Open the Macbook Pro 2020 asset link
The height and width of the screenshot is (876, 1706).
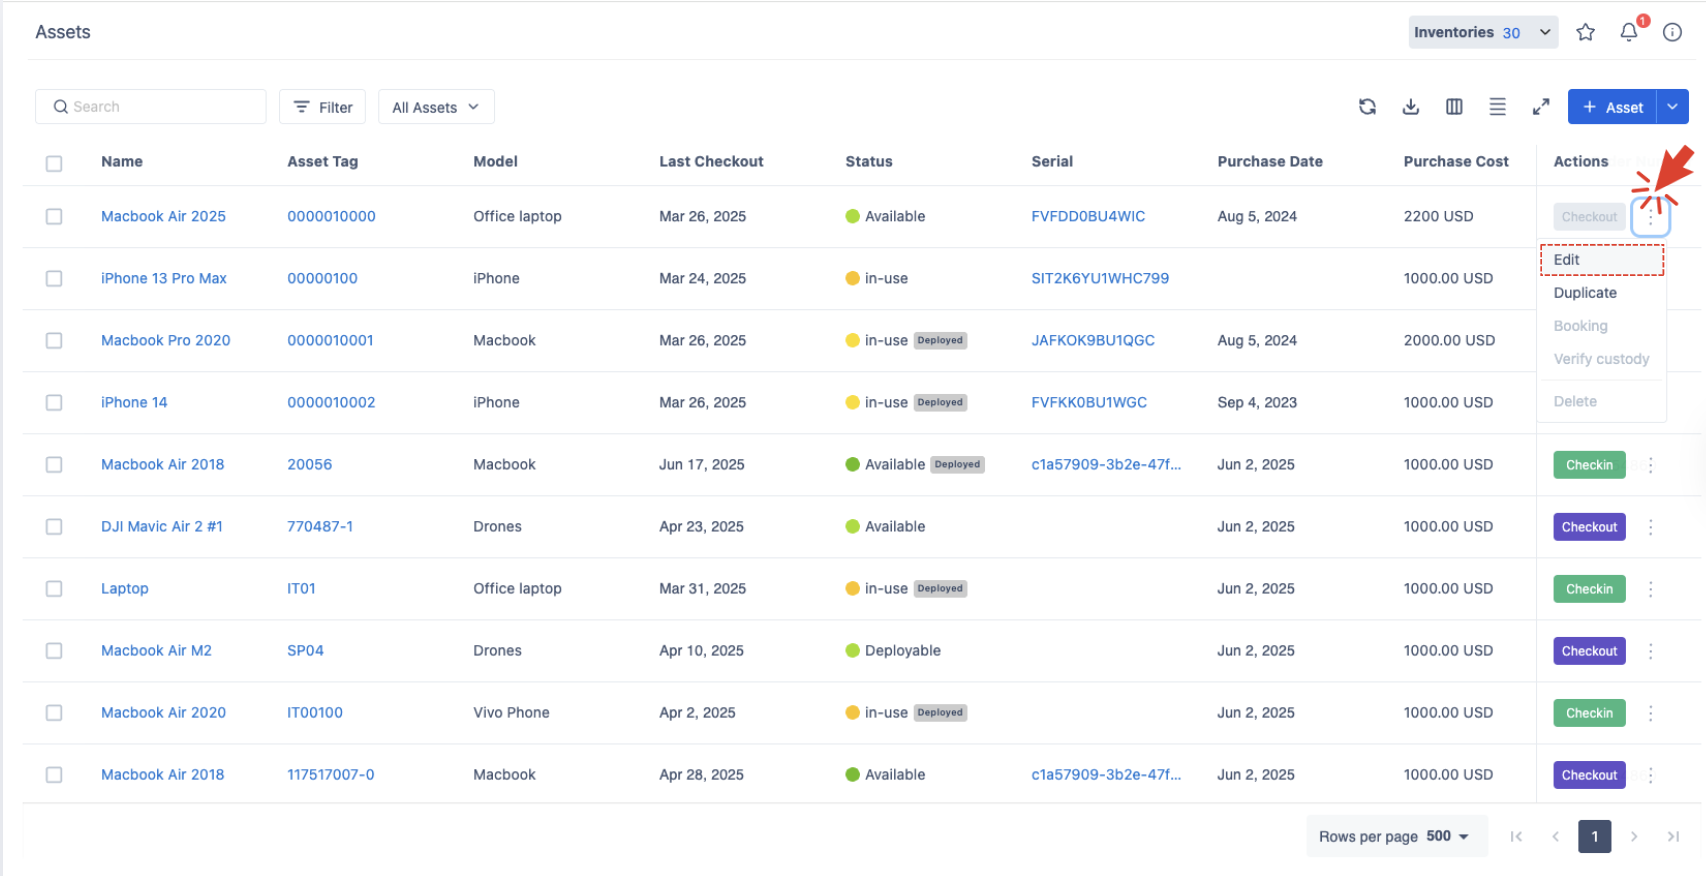pyautogui.click(x=165, y=341)
